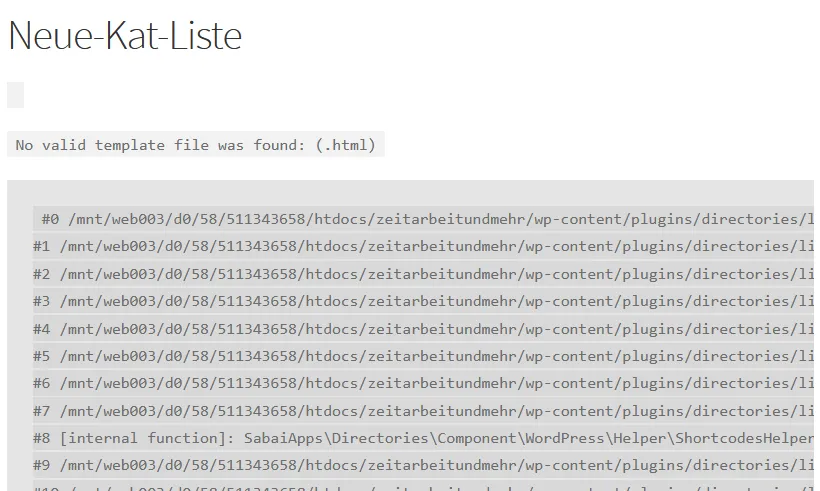
Task: Click the Neue-Kat-Liste page heading
Action: pyautogui.click(x=125, y=36)
